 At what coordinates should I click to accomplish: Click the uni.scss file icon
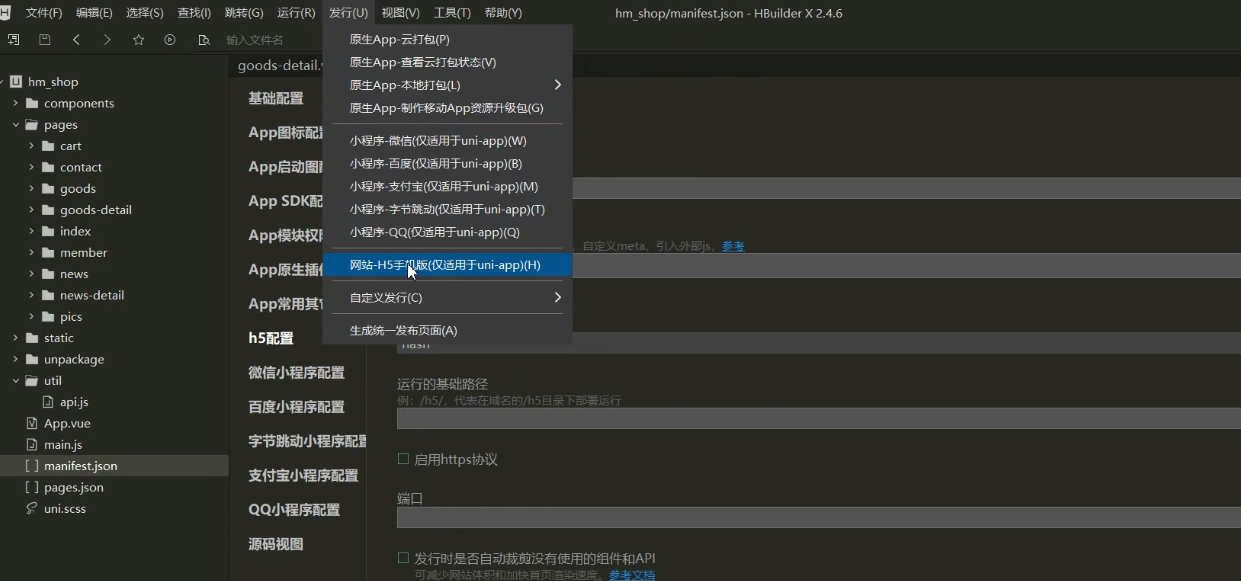(32, 509)
